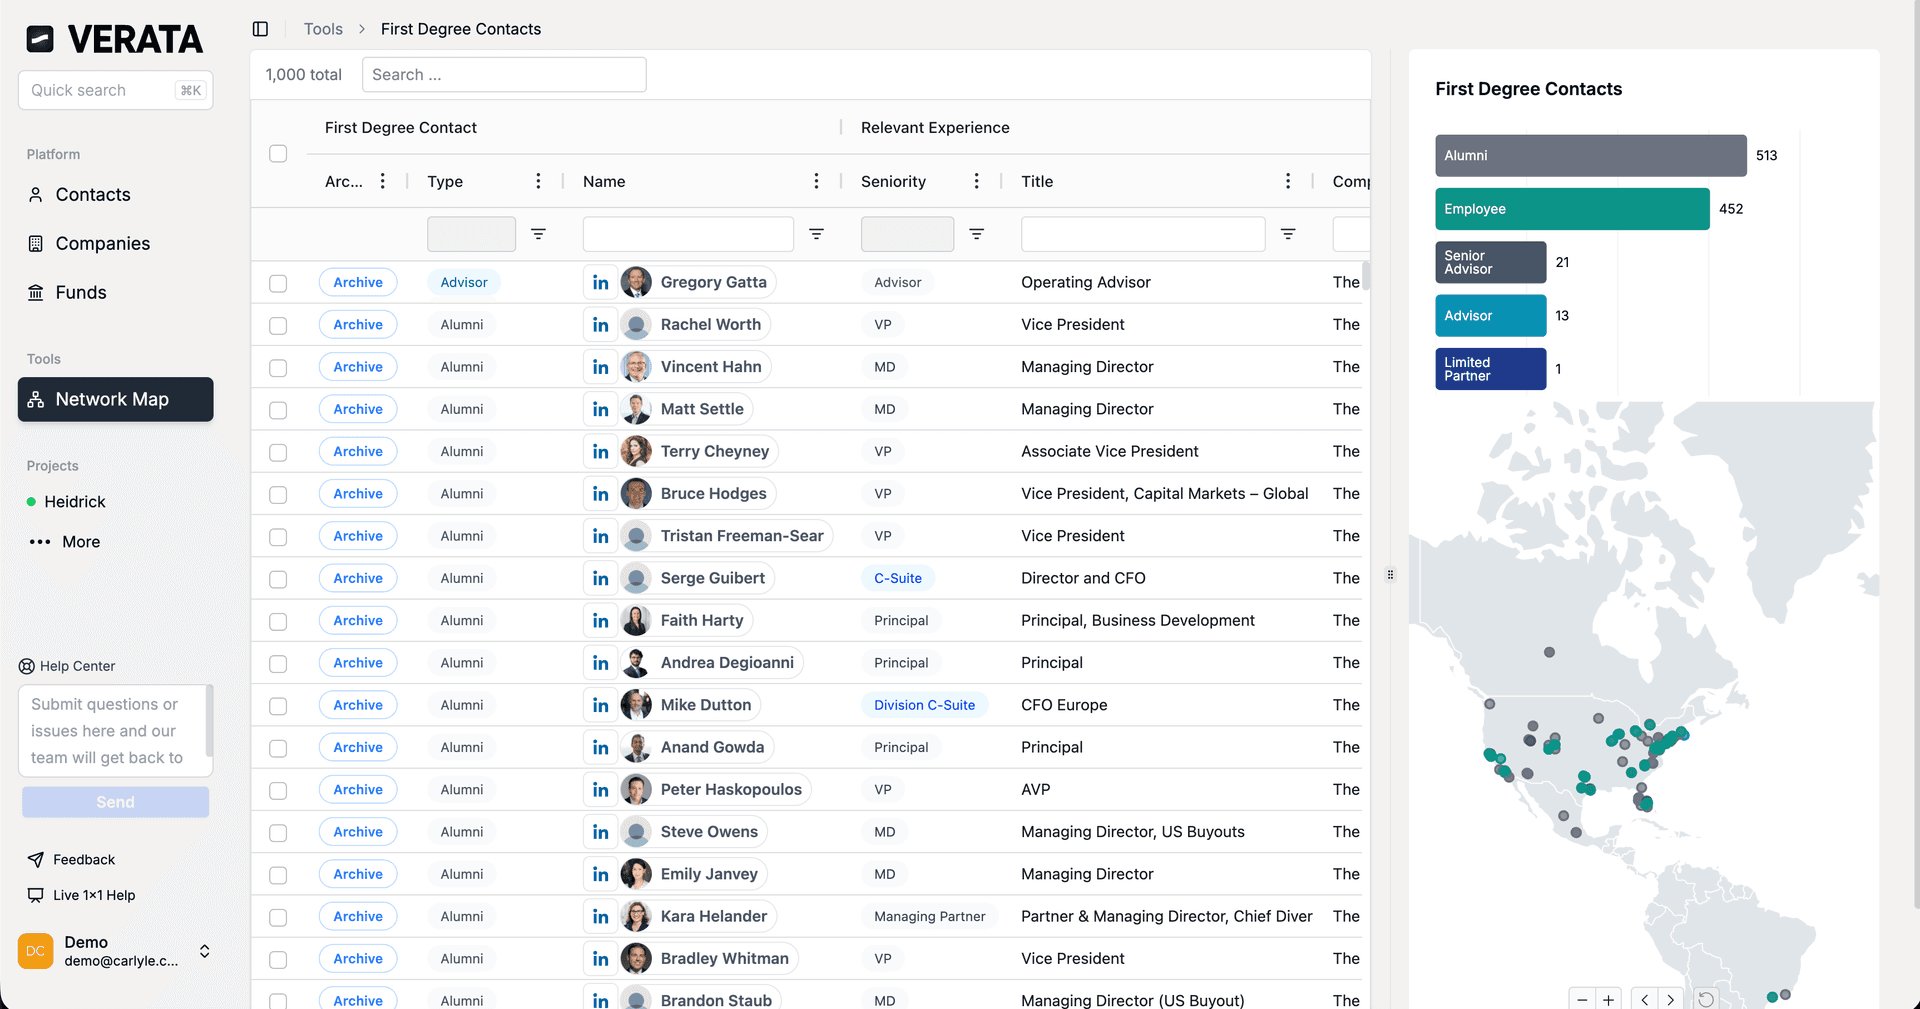Check the box for Steve Owens' row
The image size is (1920, 1009).
pos(278,832)
